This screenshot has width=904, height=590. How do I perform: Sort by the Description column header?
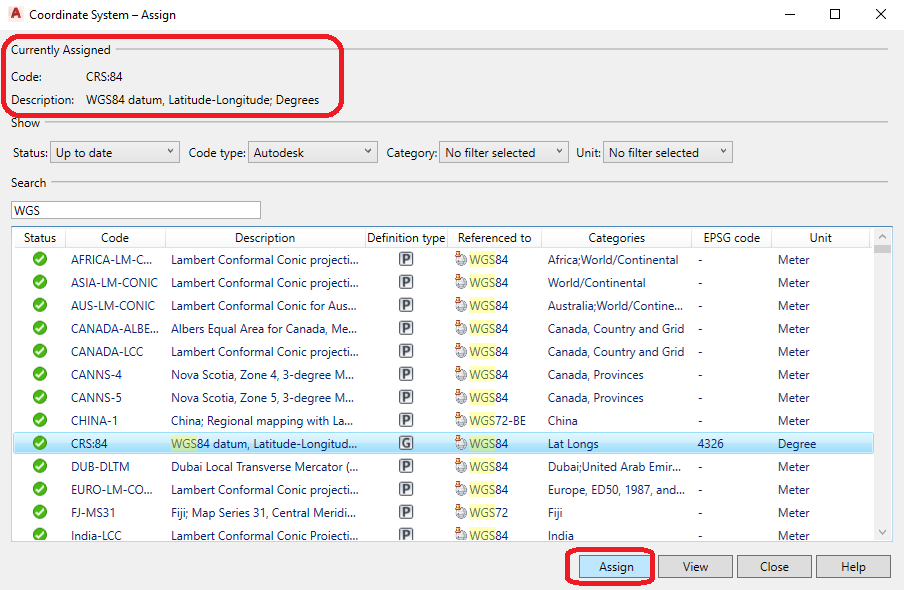(x=265, y=238)
